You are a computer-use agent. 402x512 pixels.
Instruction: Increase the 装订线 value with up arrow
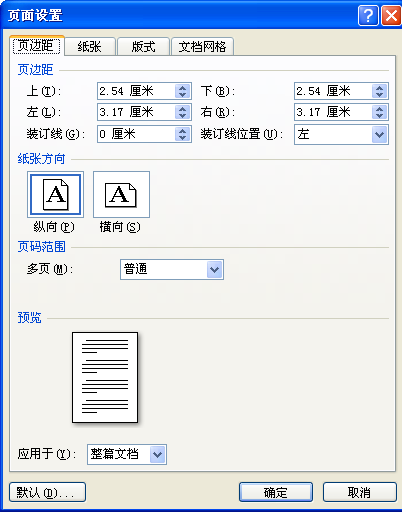182,131
